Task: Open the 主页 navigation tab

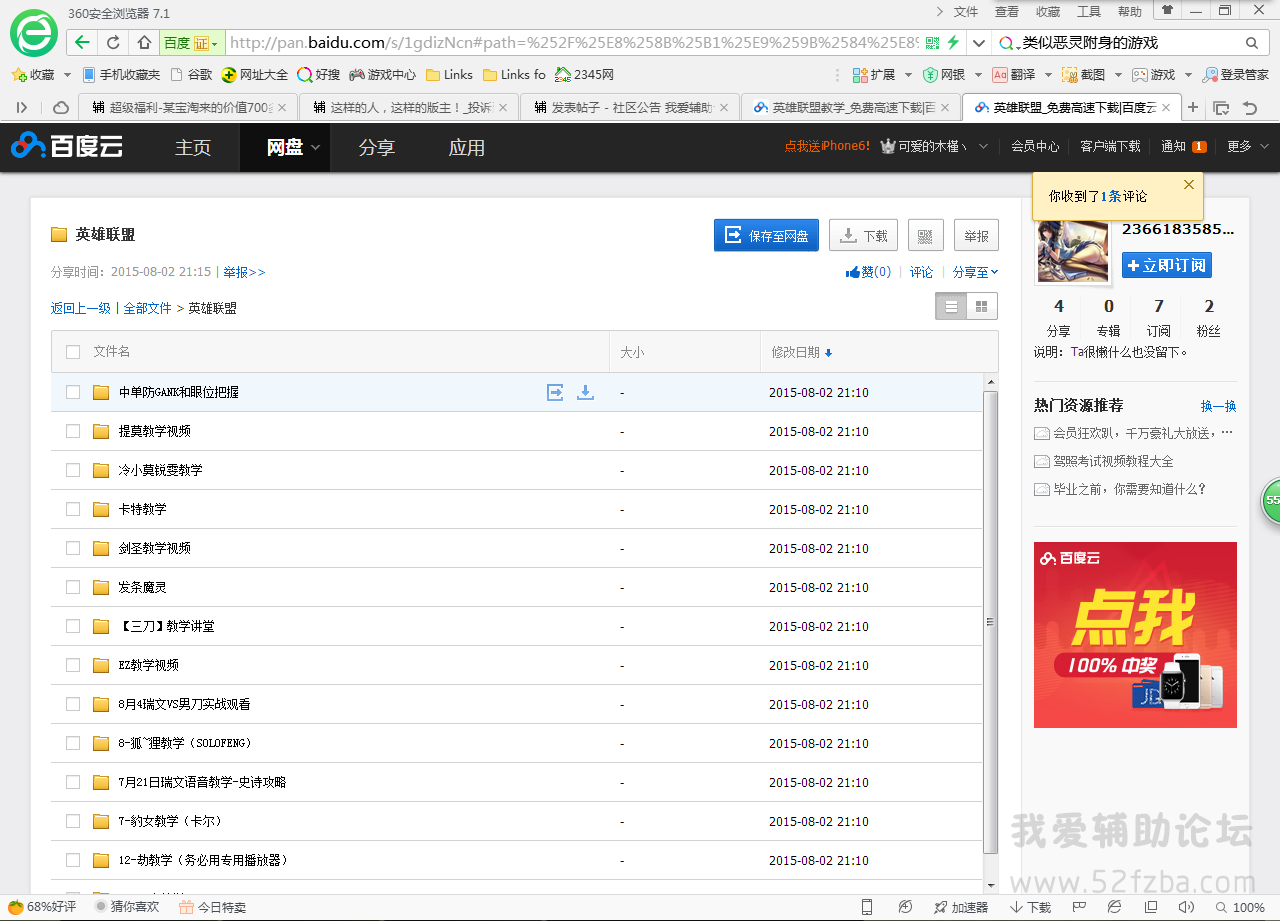Action: coord(193,148)
